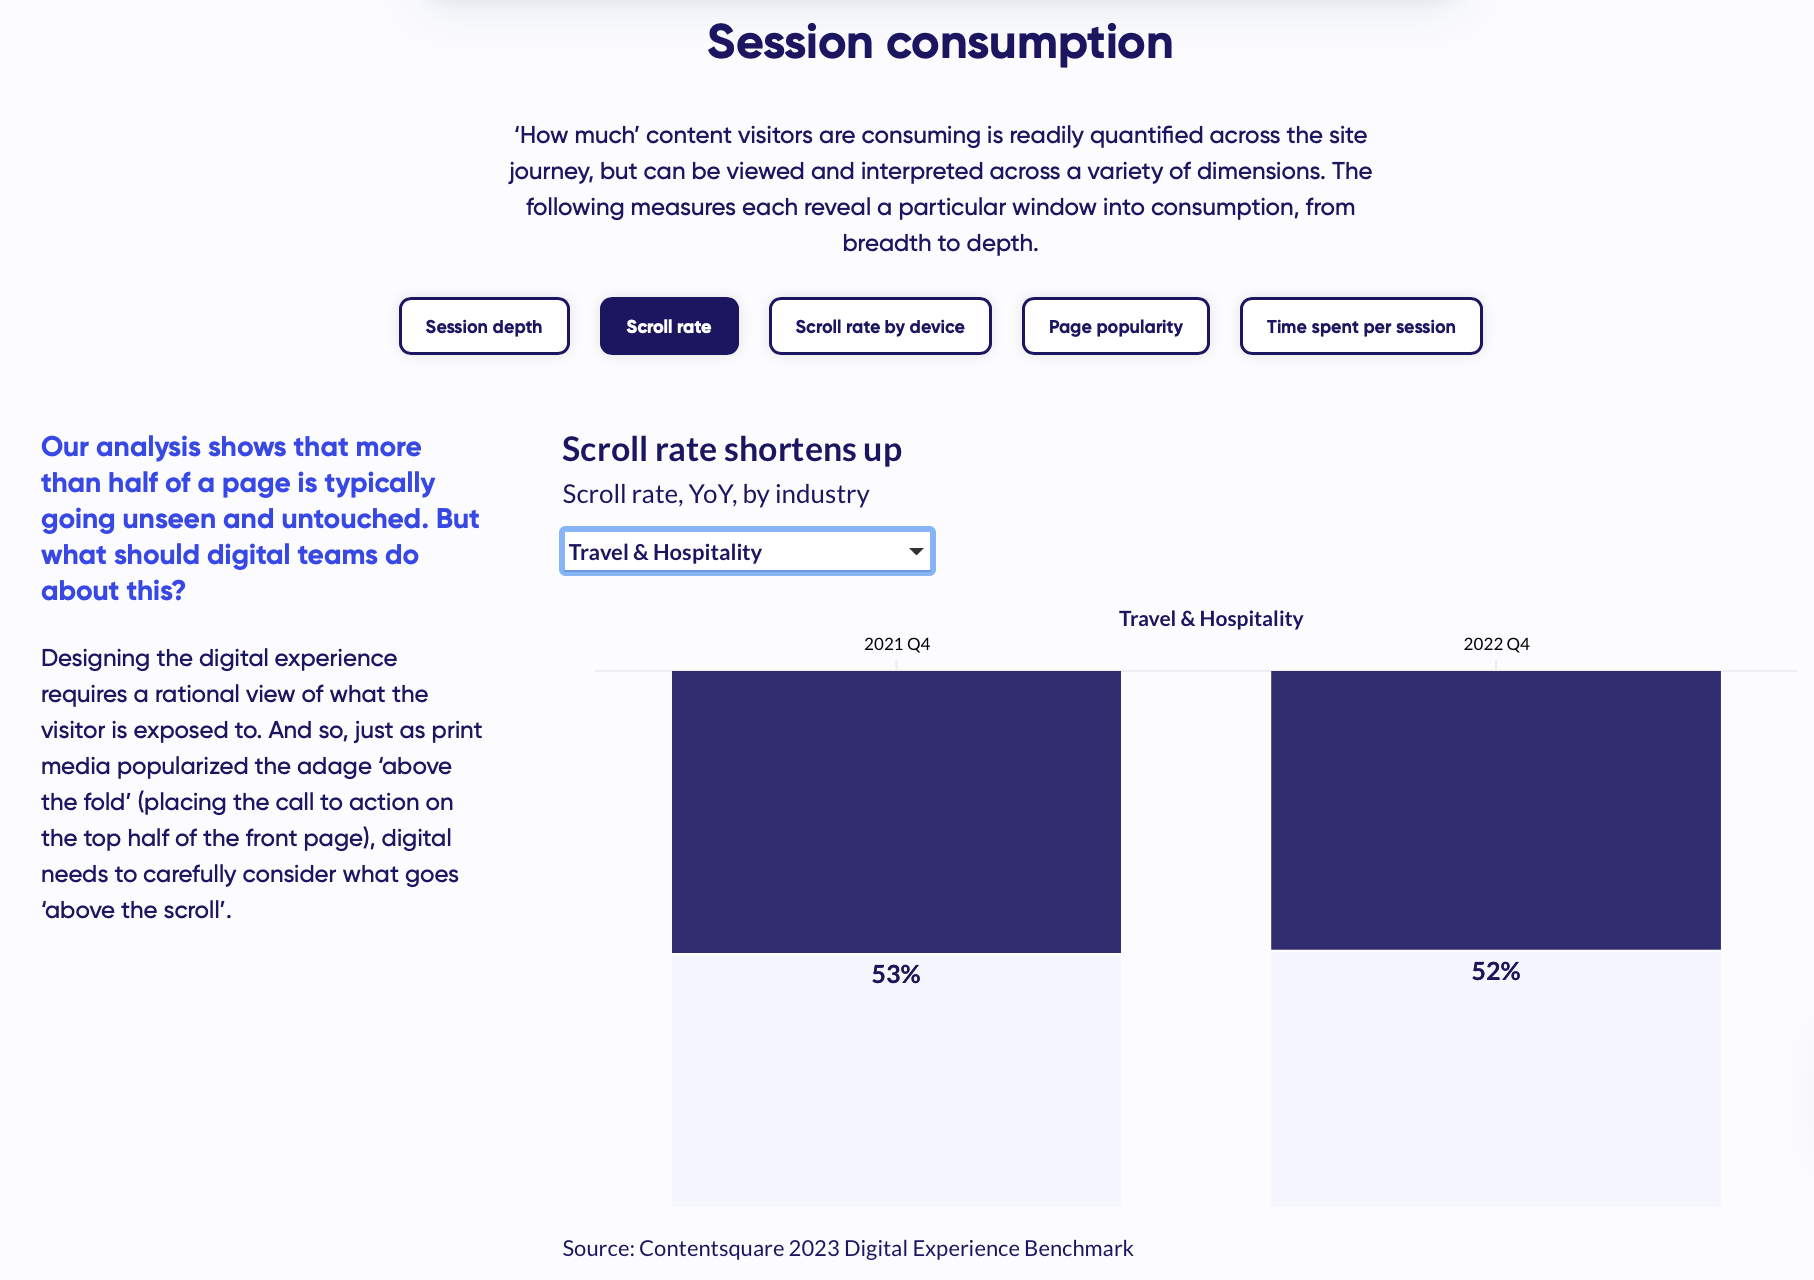This screenshot has width=1814, height=1280.
Task: Click the 2022 Q4 axis label
Action: tap(1496, 644)
